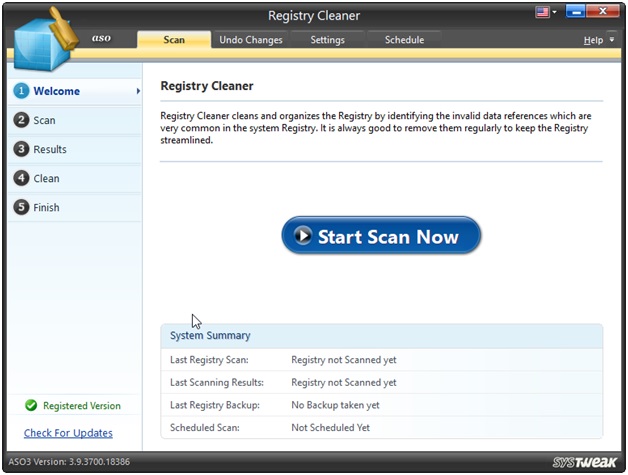
Task: Go to the Schedule tab
Action: (x=404, y=40)
